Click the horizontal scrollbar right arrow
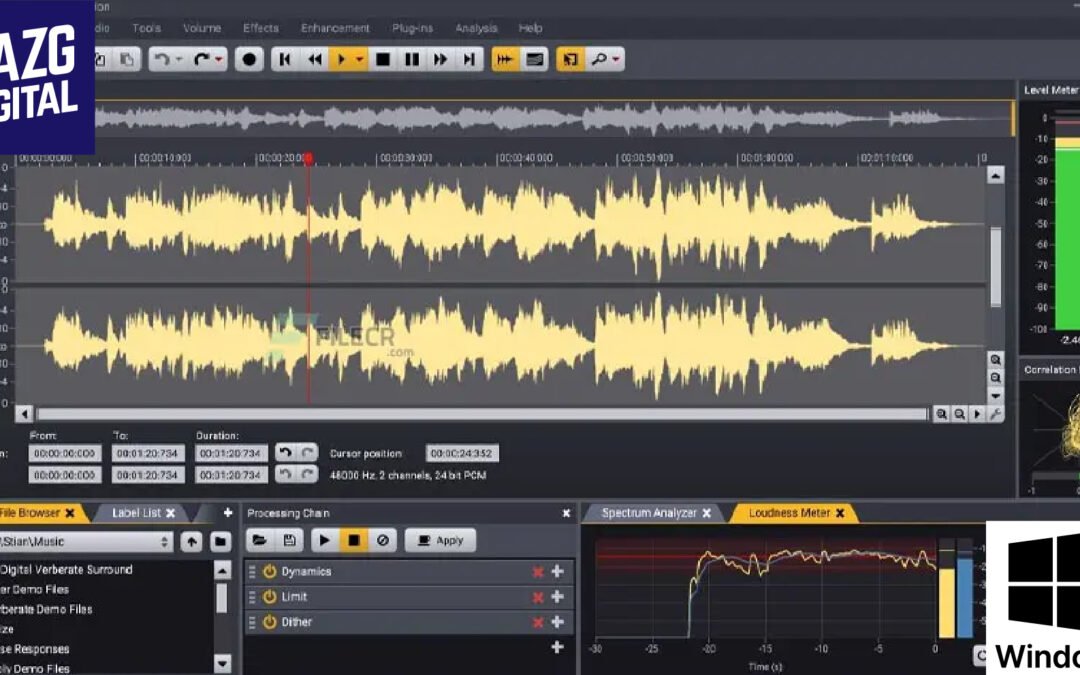The image size is (1080, 675). 977,414
